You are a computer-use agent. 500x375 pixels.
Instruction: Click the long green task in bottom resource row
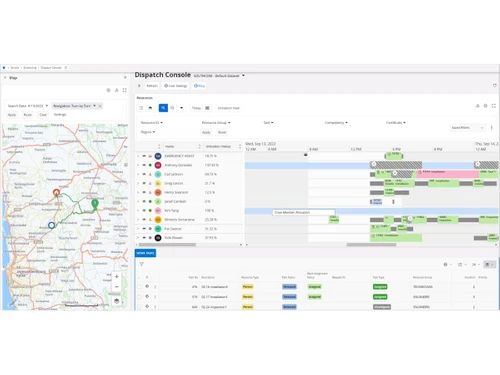[396, 237]
